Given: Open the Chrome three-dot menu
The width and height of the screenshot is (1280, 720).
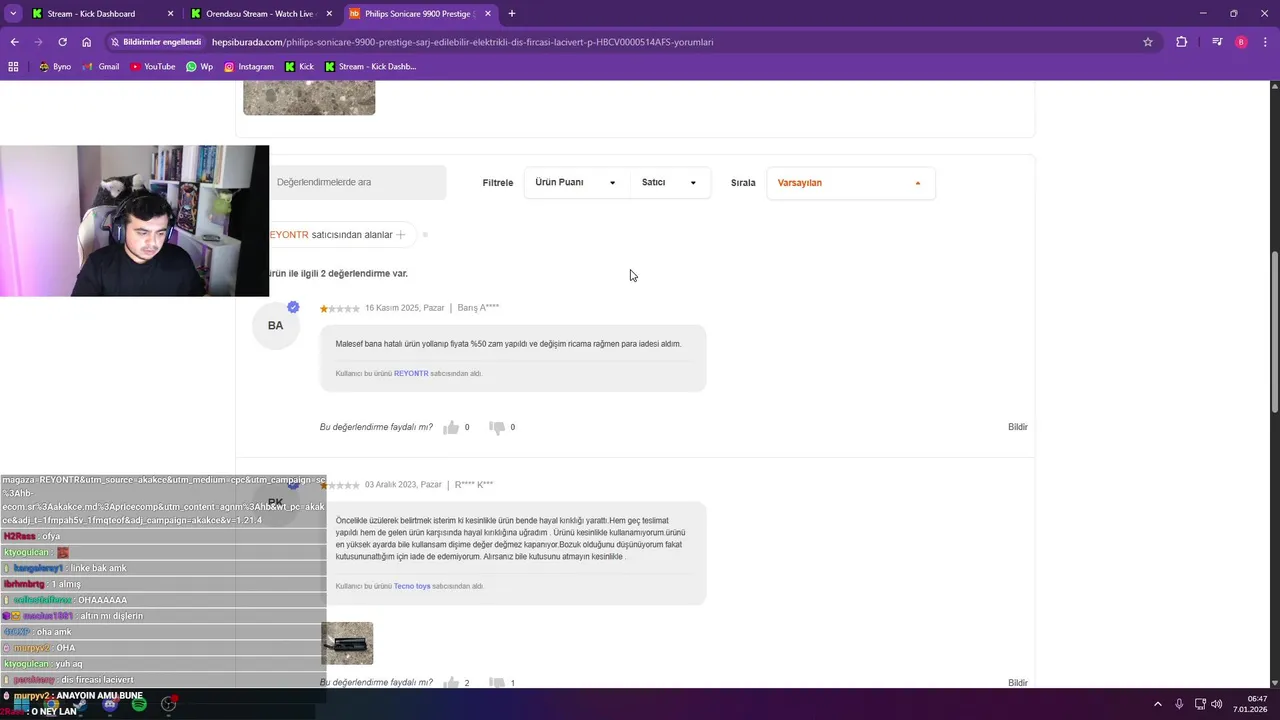Looking at the screenshot, I should 1266,42.
